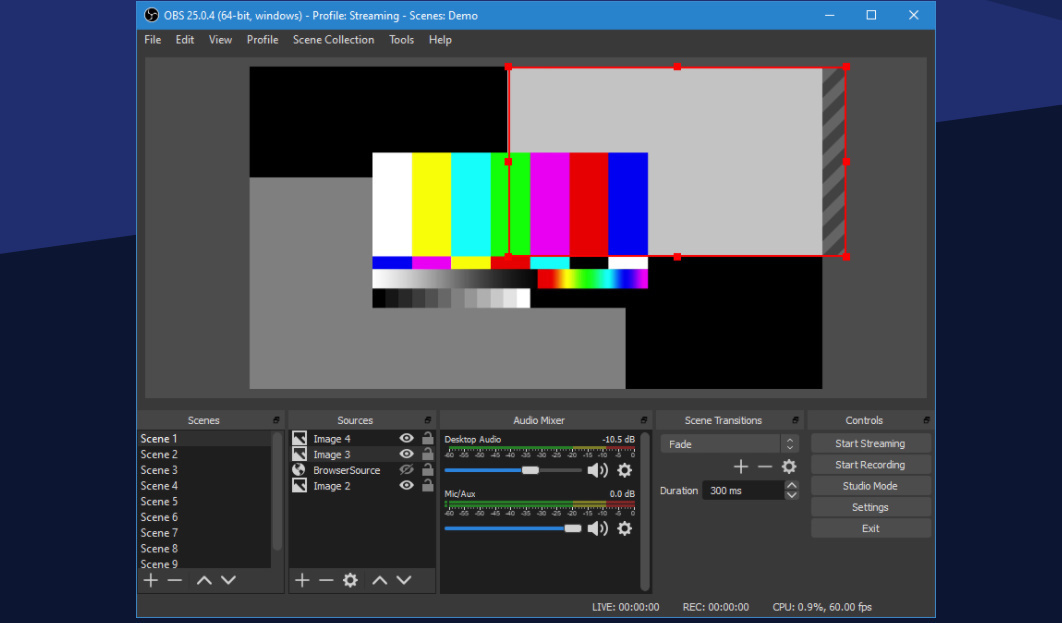Move source up in Sources panel

click(x=379, y=580)
